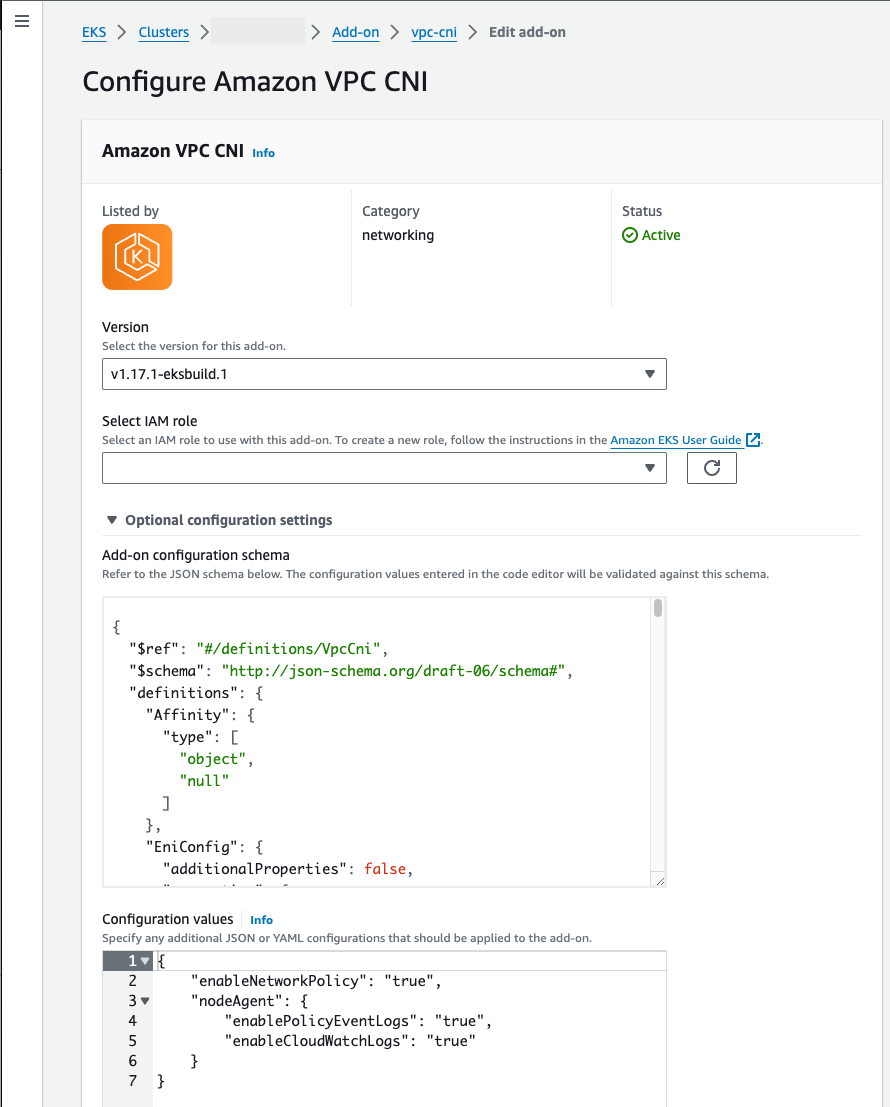Open the navigation sidebar menu

point(22,21)
